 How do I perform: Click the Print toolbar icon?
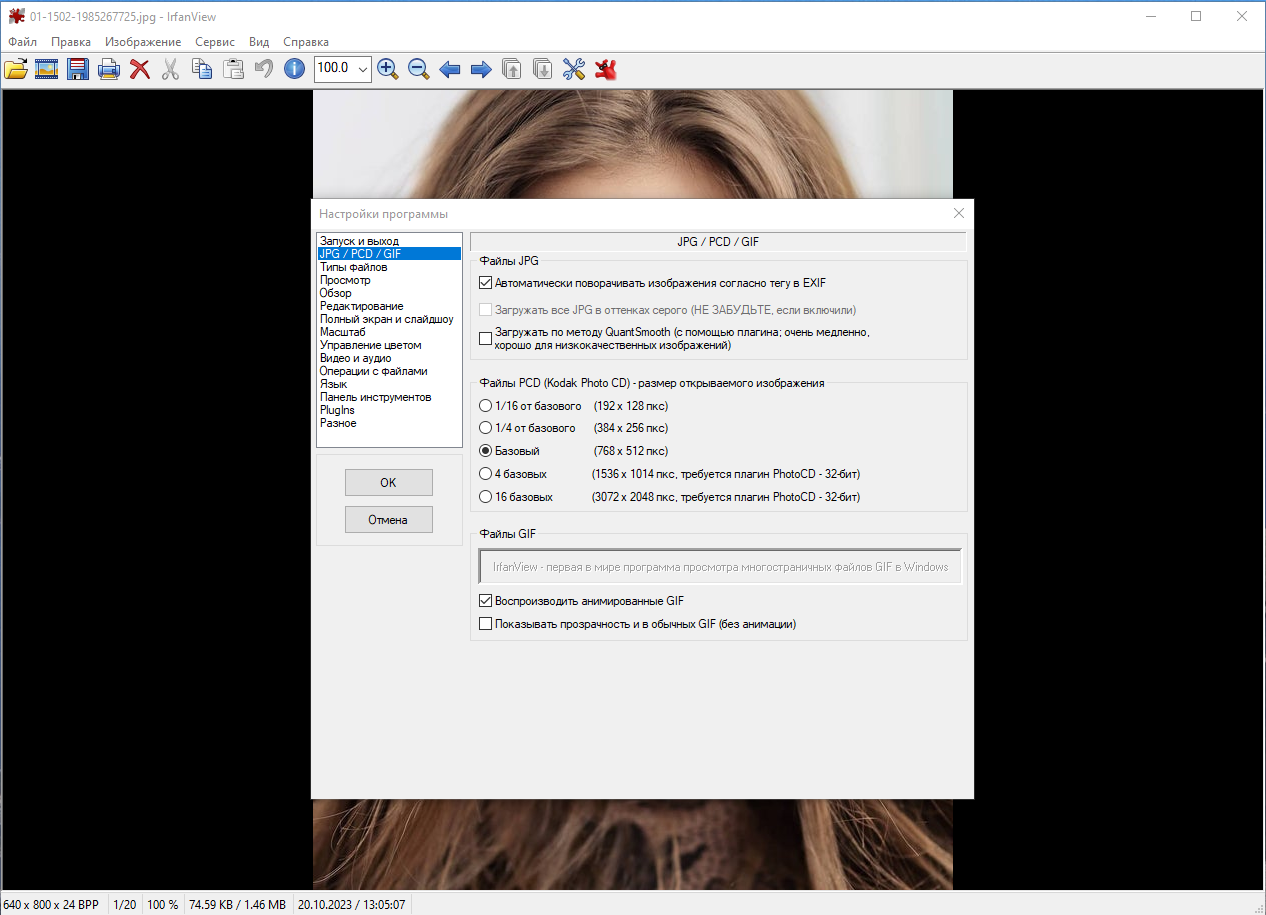coord(109,69)
